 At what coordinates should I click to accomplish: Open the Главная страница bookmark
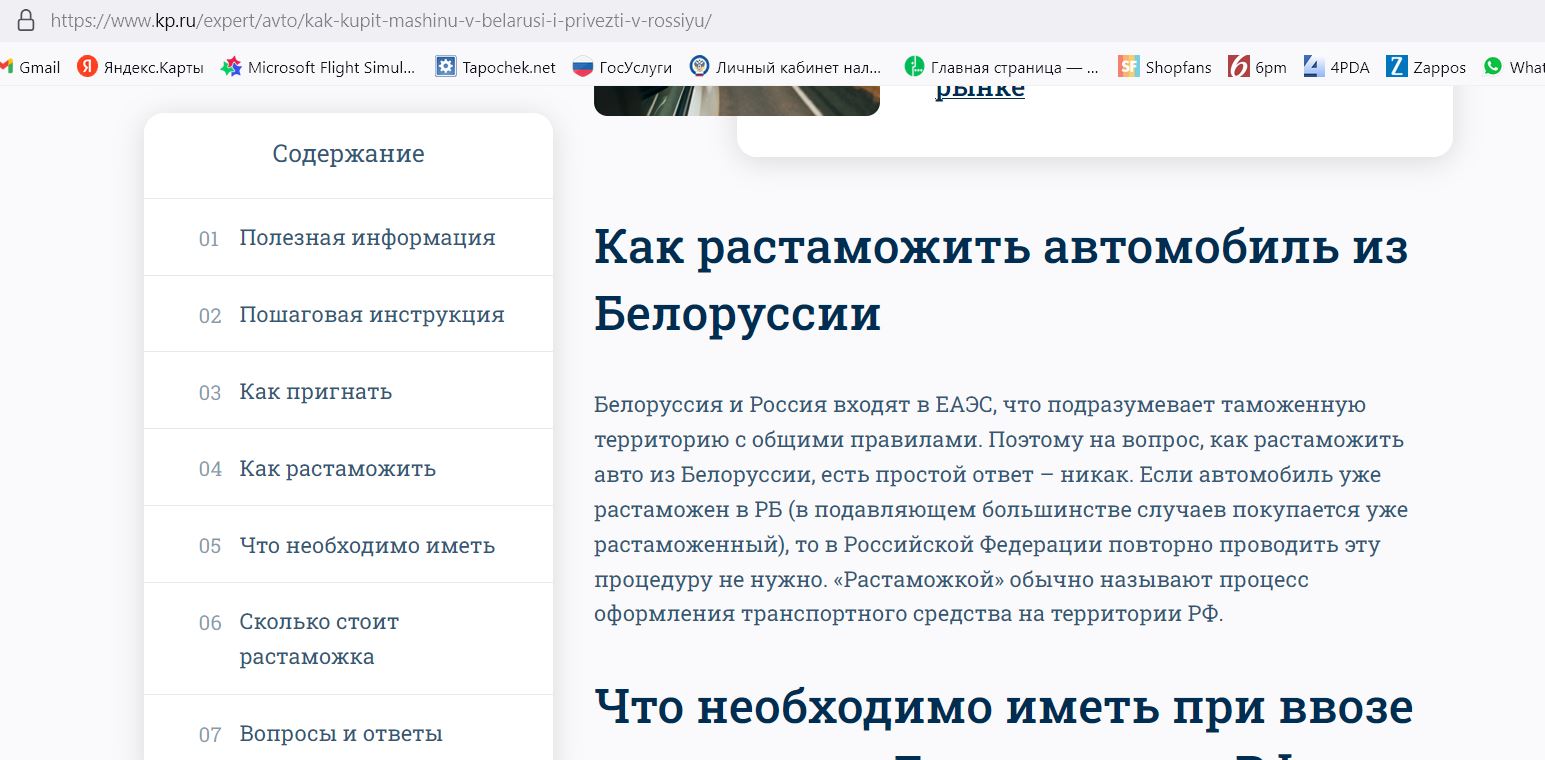click(1001, 67)
